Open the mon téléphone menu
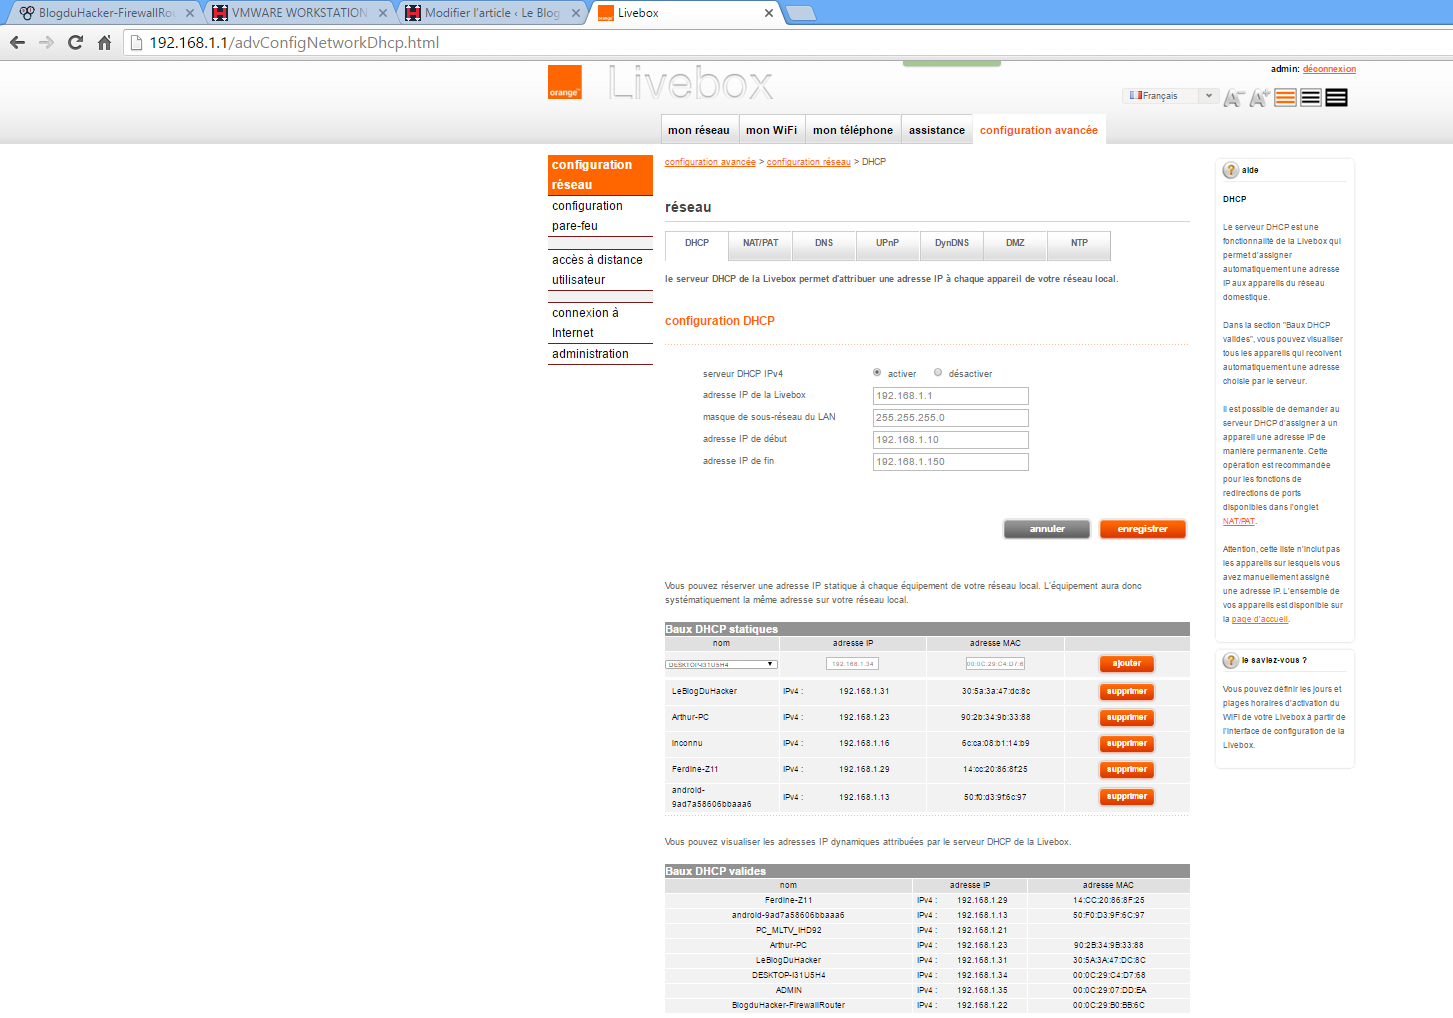Image resolution: width=1453 pixels, height=1018 pixels. tap(853, 130)
